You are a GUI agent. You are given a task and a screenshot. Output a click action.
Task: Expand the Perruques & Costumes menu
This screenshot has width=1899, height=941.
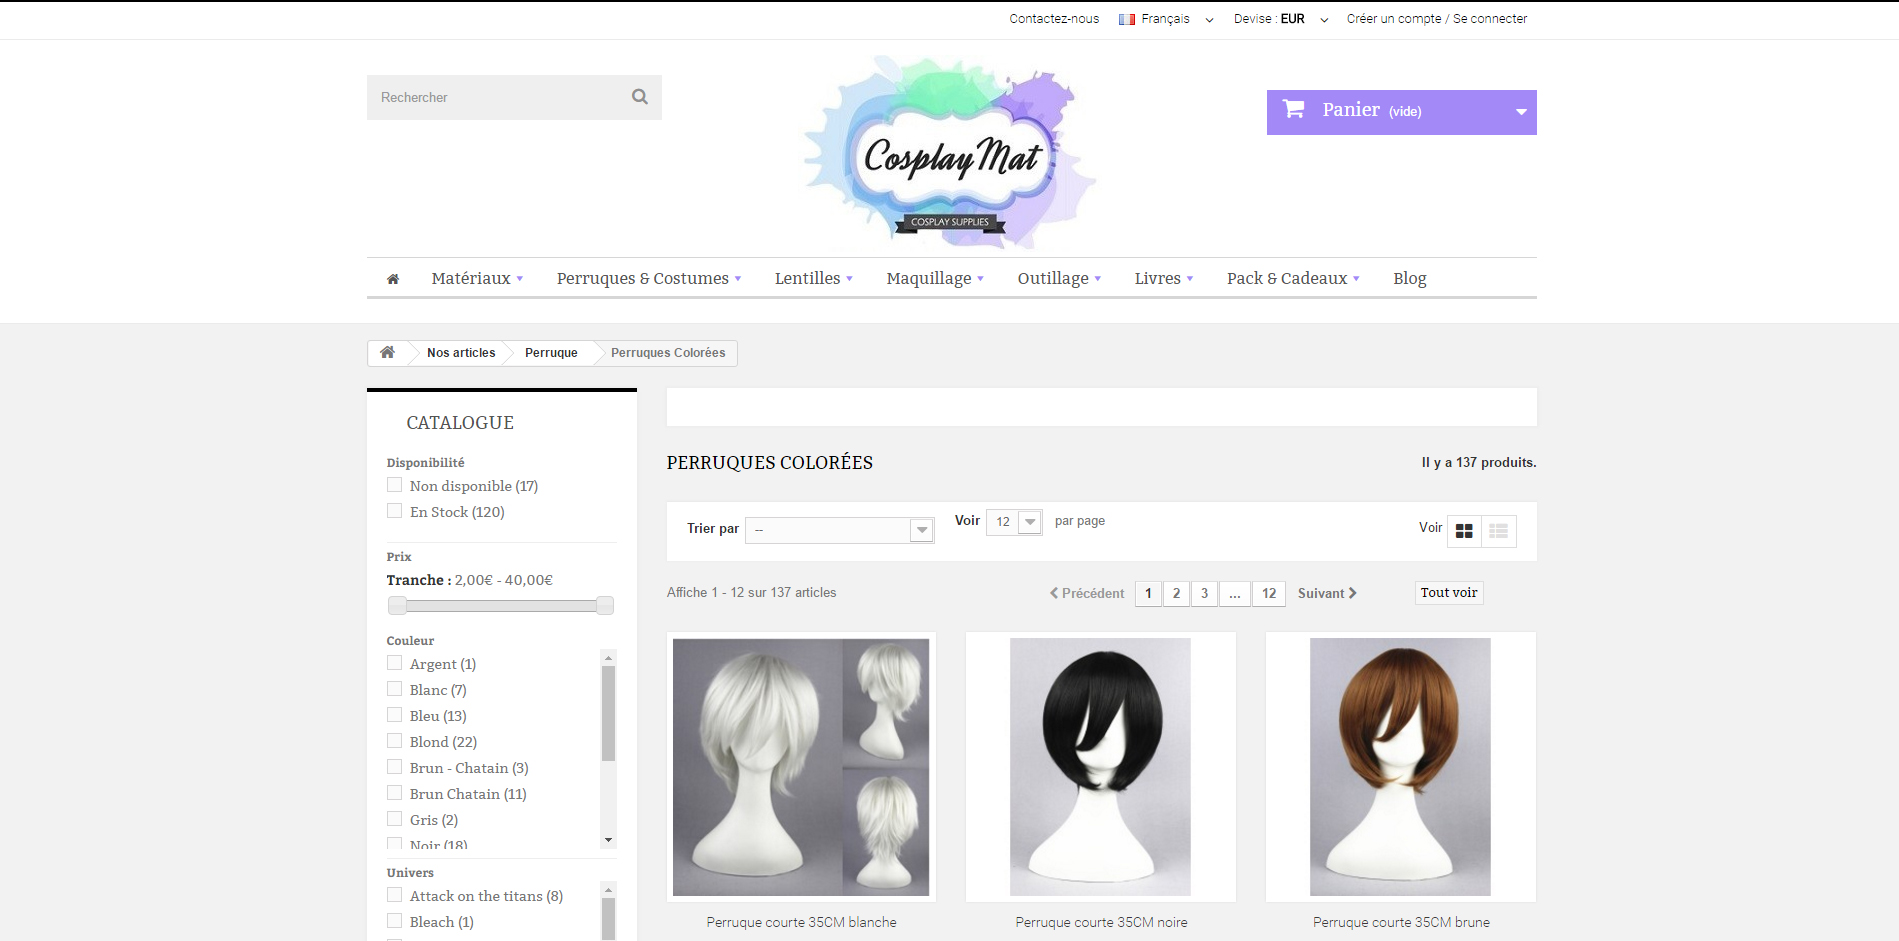pos(649,278)
